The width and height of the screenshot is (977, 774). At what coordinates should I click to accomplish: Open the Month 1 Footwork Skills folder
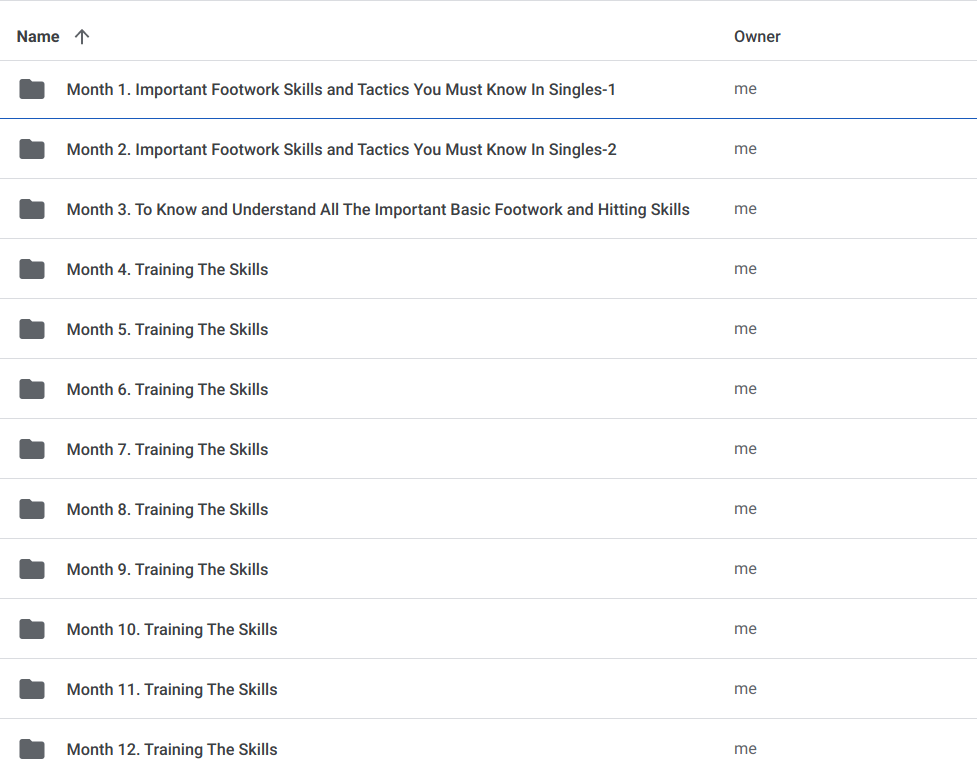pos(340,89)
